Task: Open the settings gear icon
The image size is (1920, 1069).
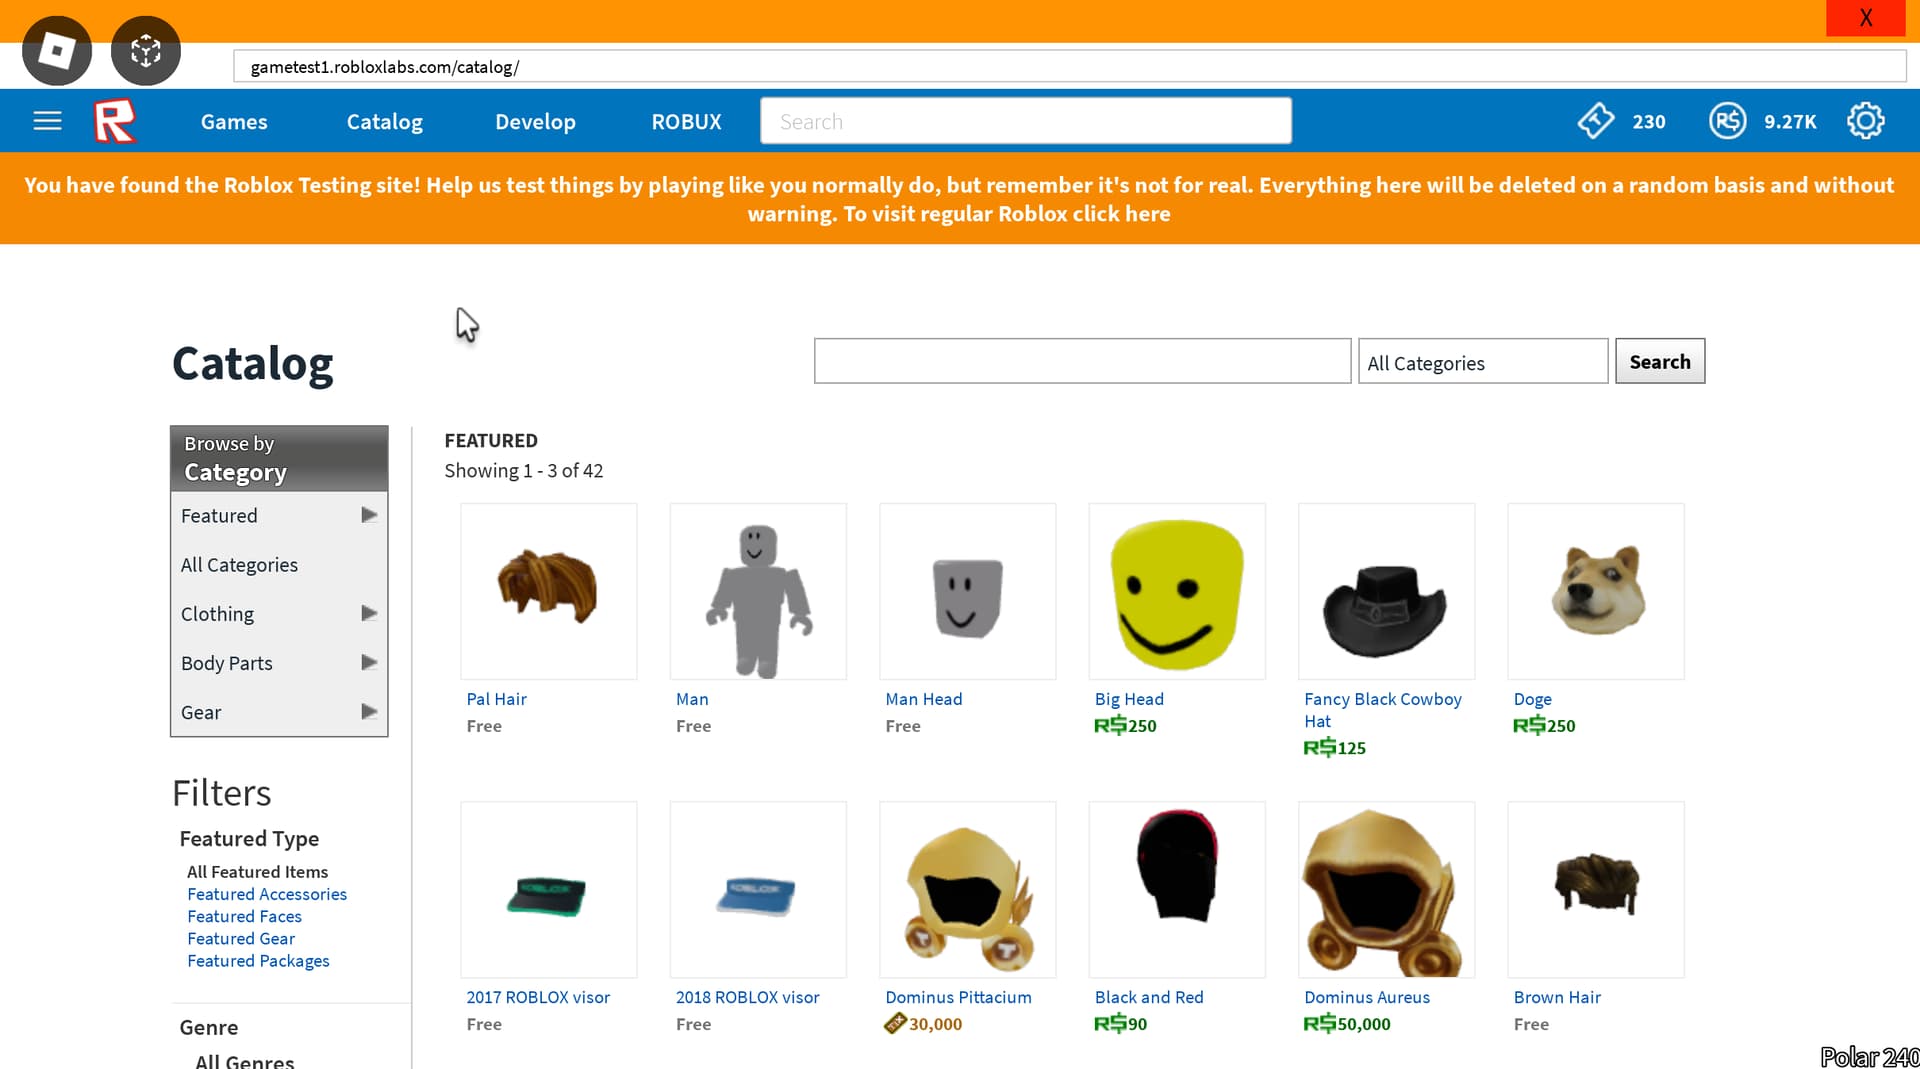Action: click(x=1865, y=121)
